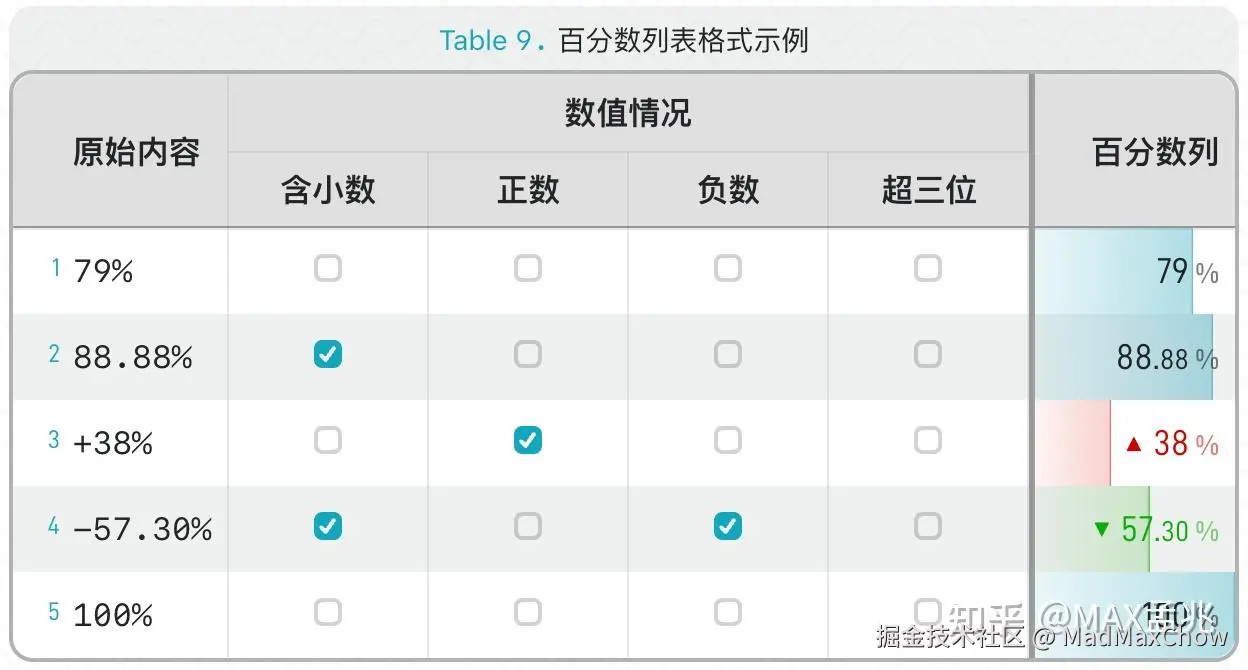Select the 数值情况 group header

pyautogui.click(x=628, y=114)
